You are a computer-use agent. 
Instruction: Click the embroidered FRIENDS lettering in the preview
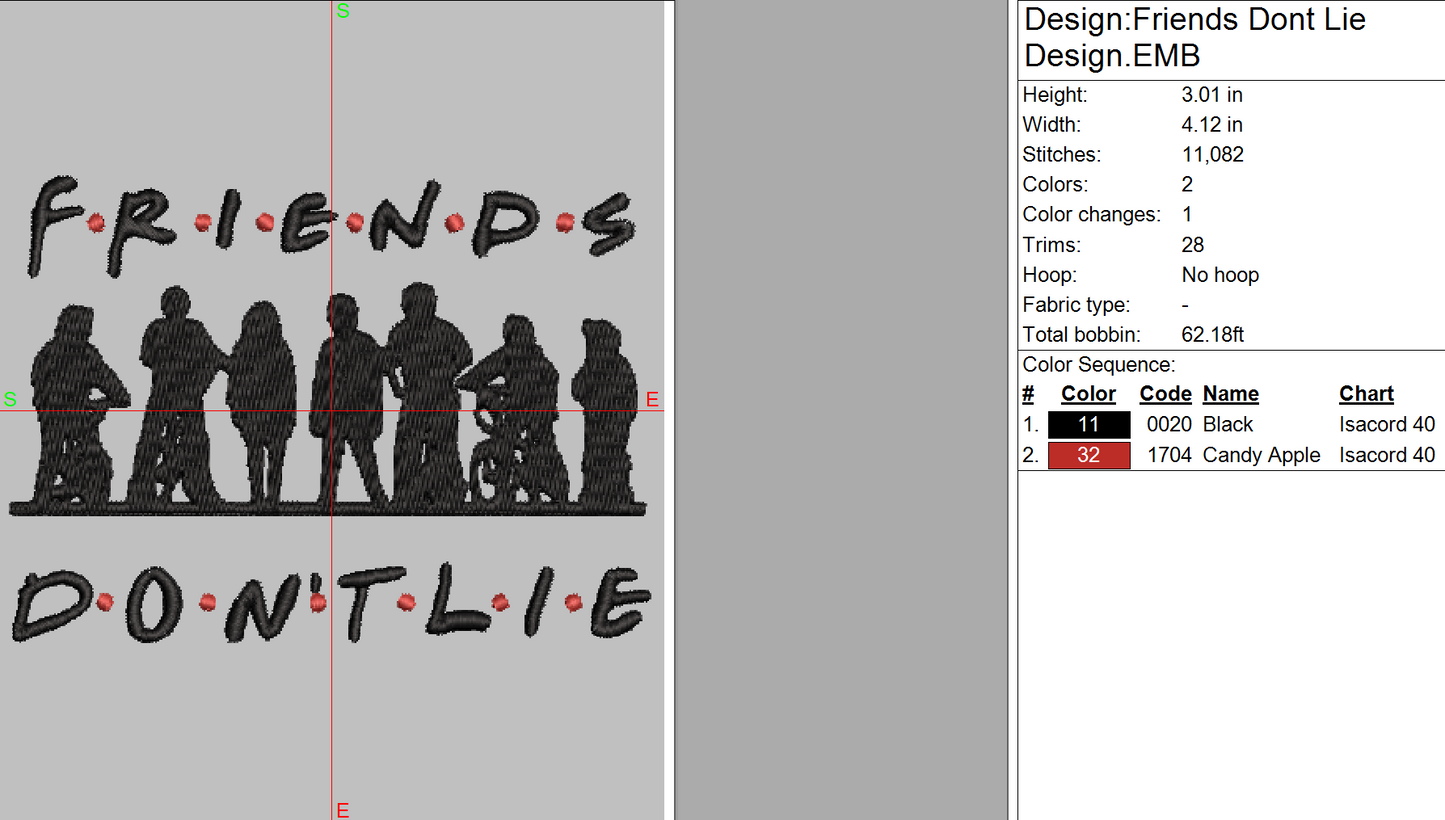pos(331,227)
